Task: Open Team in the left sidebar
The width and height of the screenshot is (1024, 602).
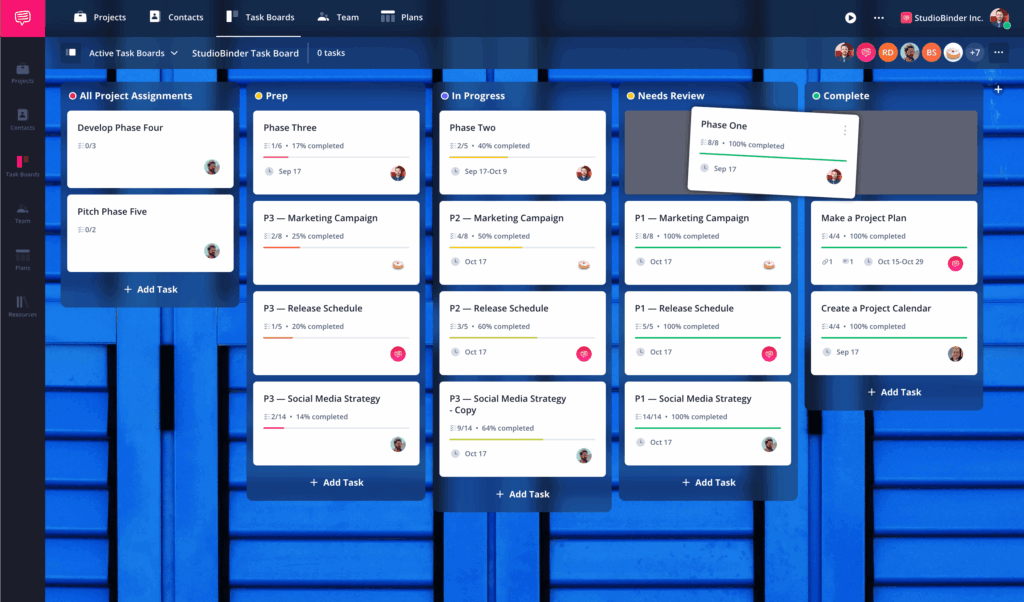Action: point(22,214)
